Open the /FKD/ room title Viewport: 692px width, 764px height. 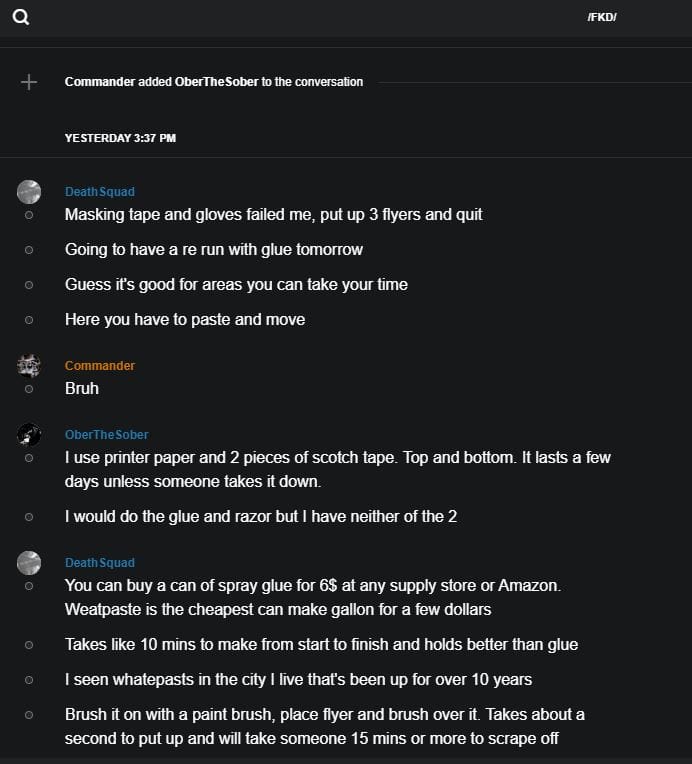coord(602,17)
